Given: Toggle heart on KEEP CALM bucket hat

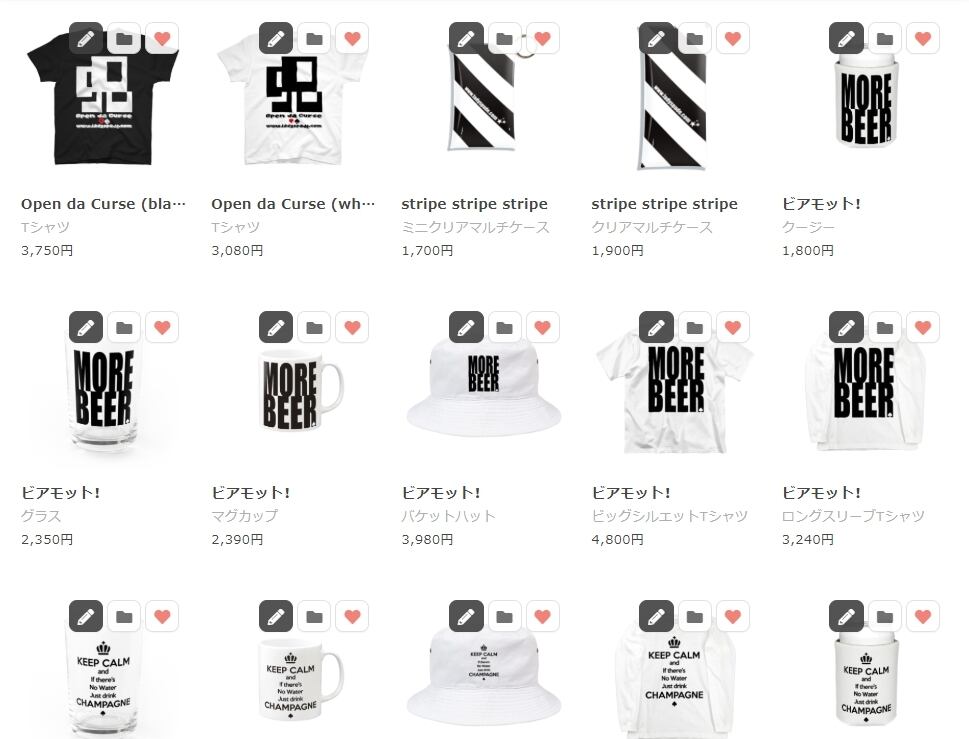Looking at the screenshot, I should 543,616.
